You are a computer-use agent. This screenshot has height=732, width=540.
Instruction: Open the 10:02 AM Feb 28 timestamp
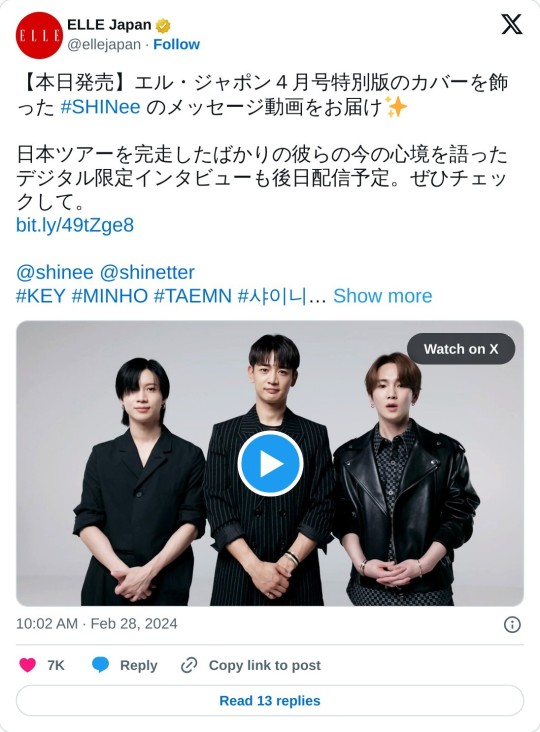tap(97, 624)
